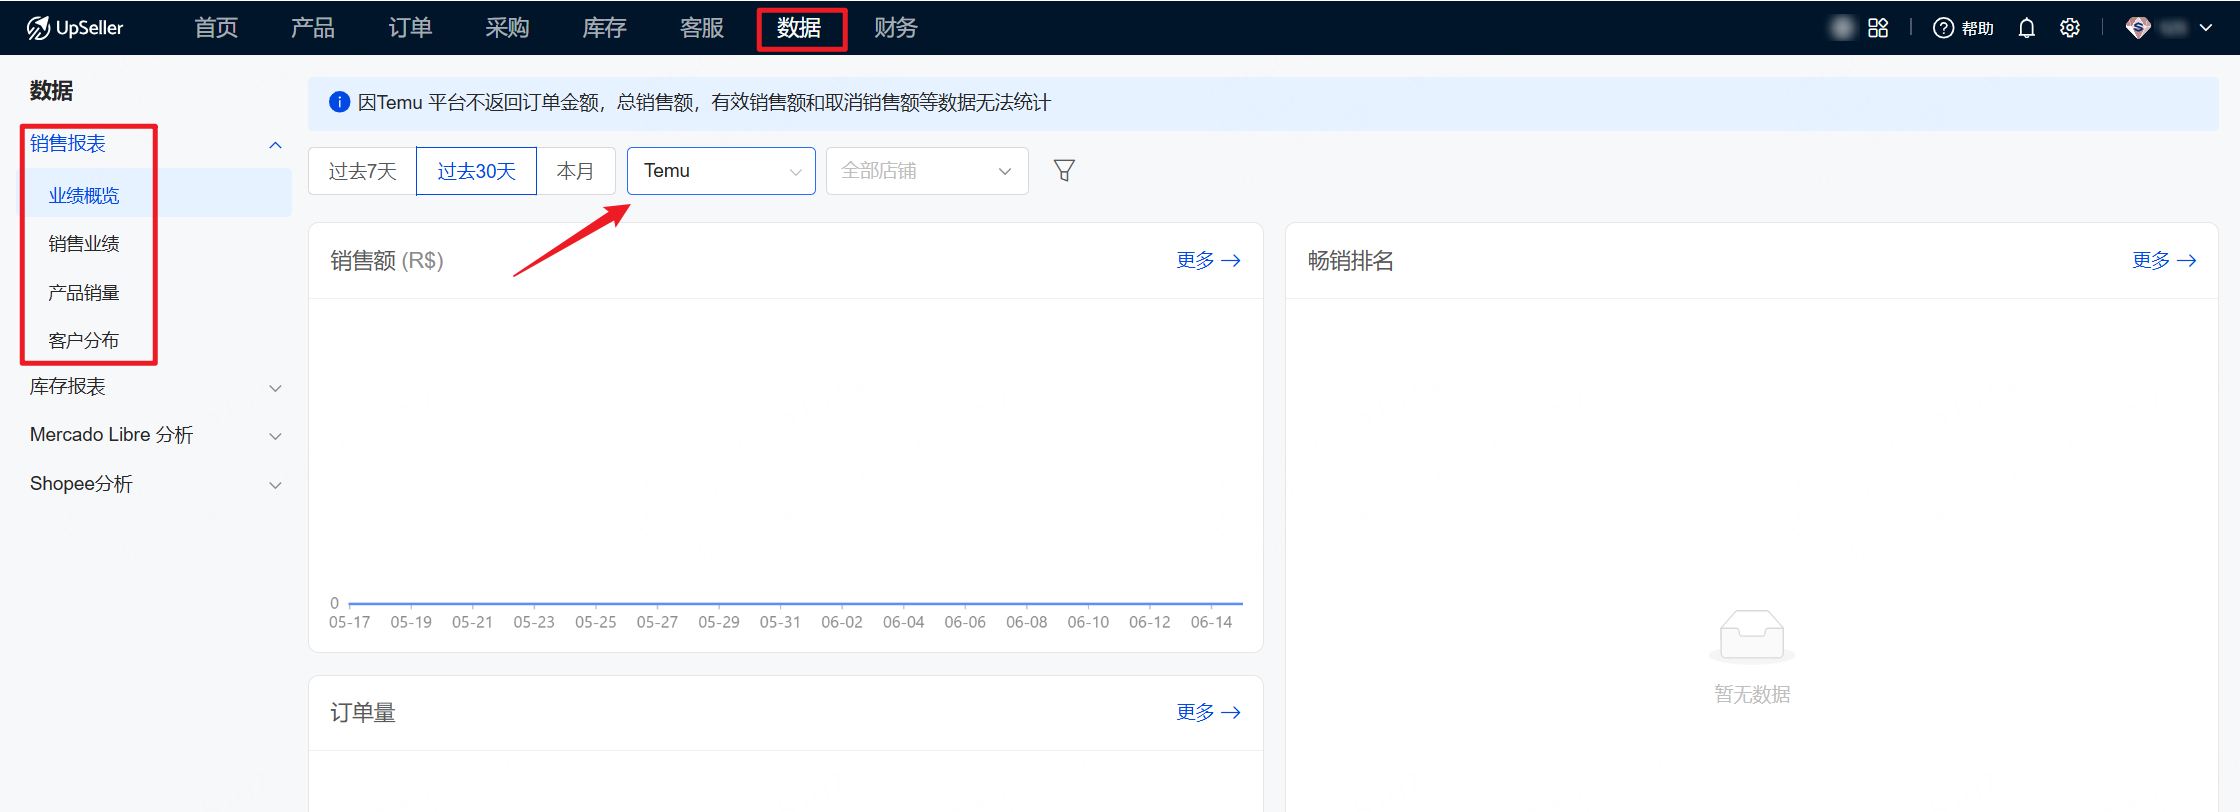The height and width of the screenshot is (812, 2240).
Task: Click the UpSeller logo
Action: 75,28
